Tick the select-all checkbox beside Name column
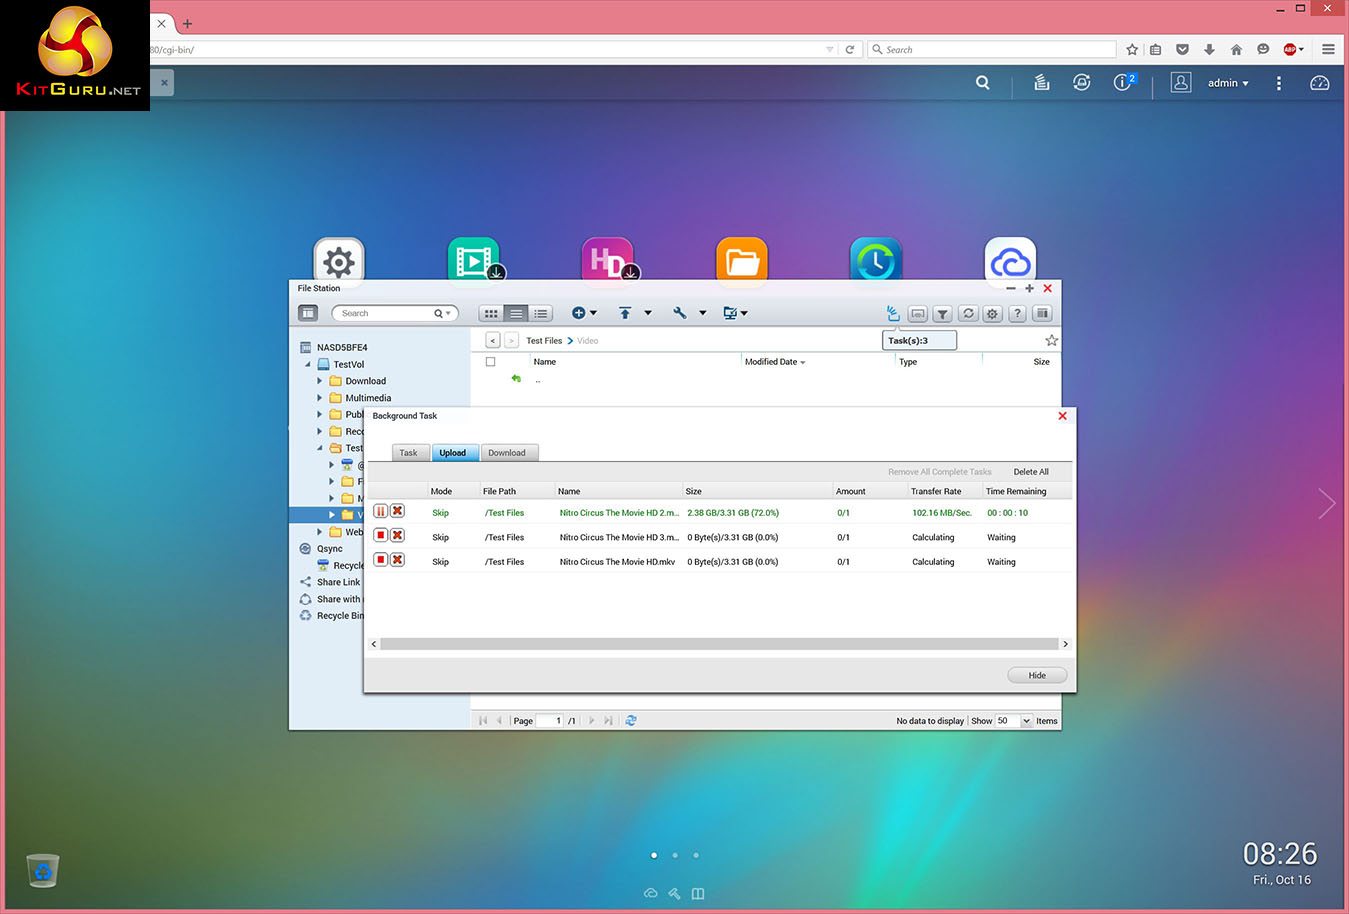Screen dimensions: 1349x914 click(x=490, y=362)
